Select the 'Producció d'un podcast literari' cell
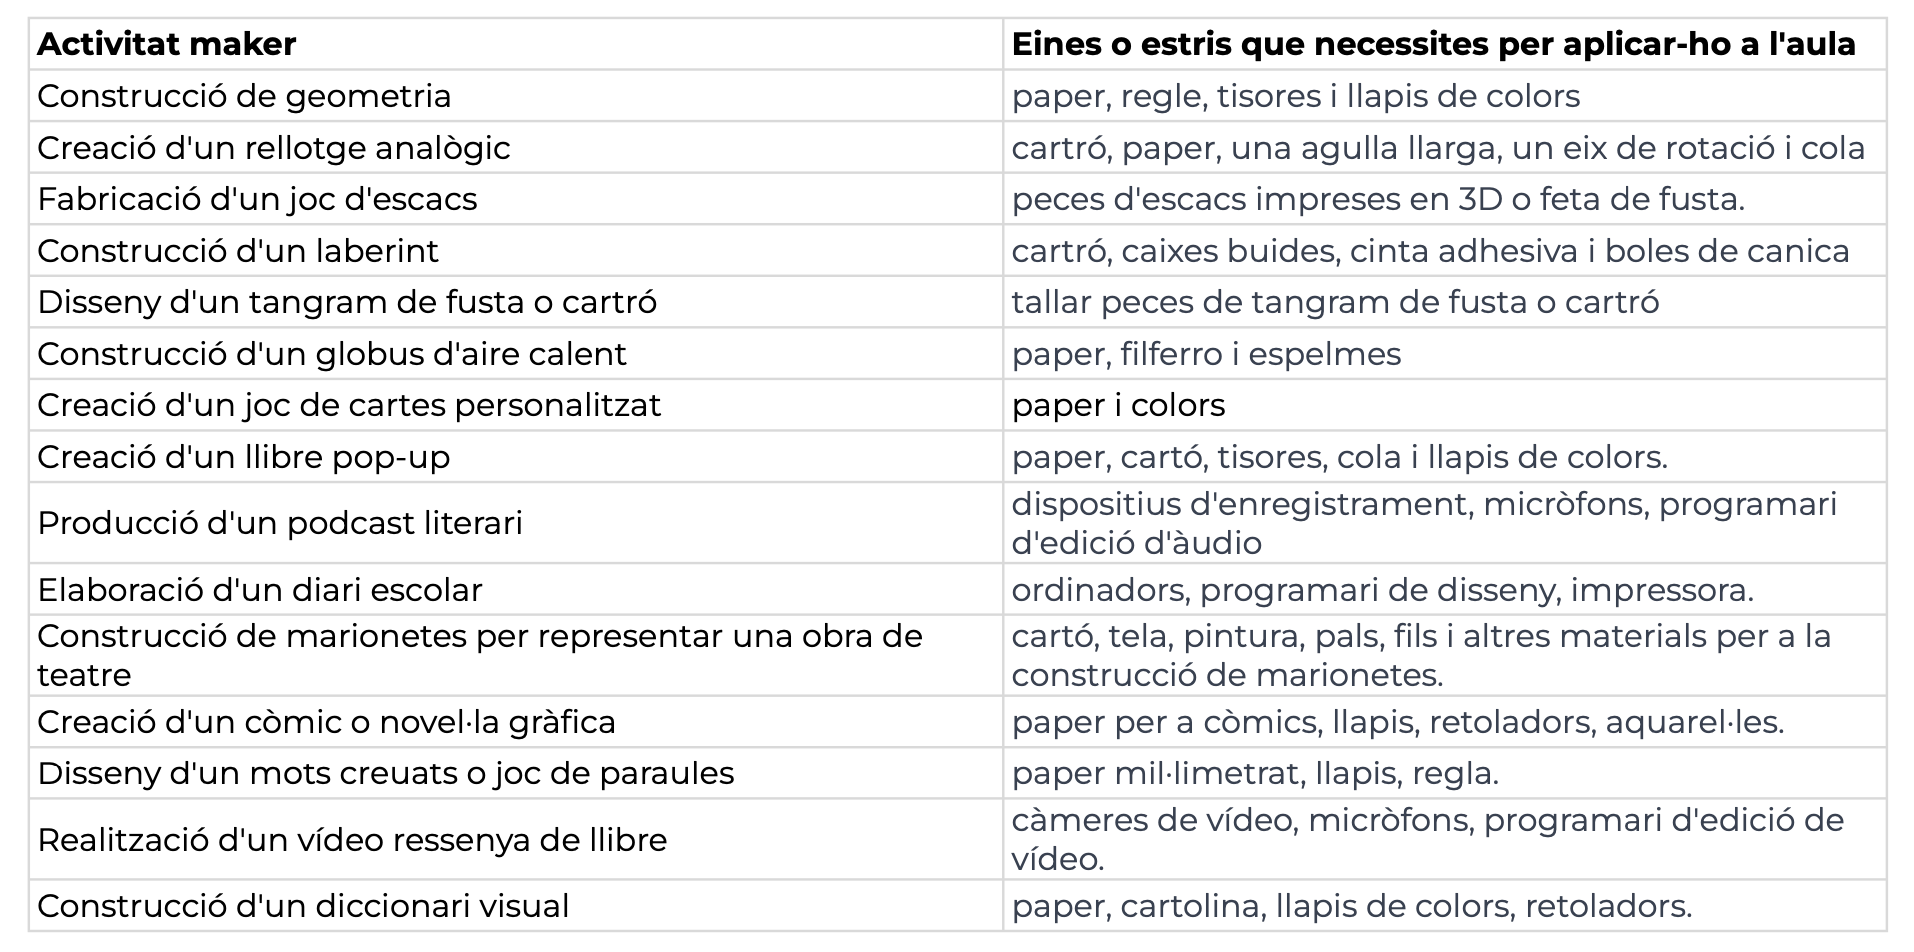 click(280, 523)
